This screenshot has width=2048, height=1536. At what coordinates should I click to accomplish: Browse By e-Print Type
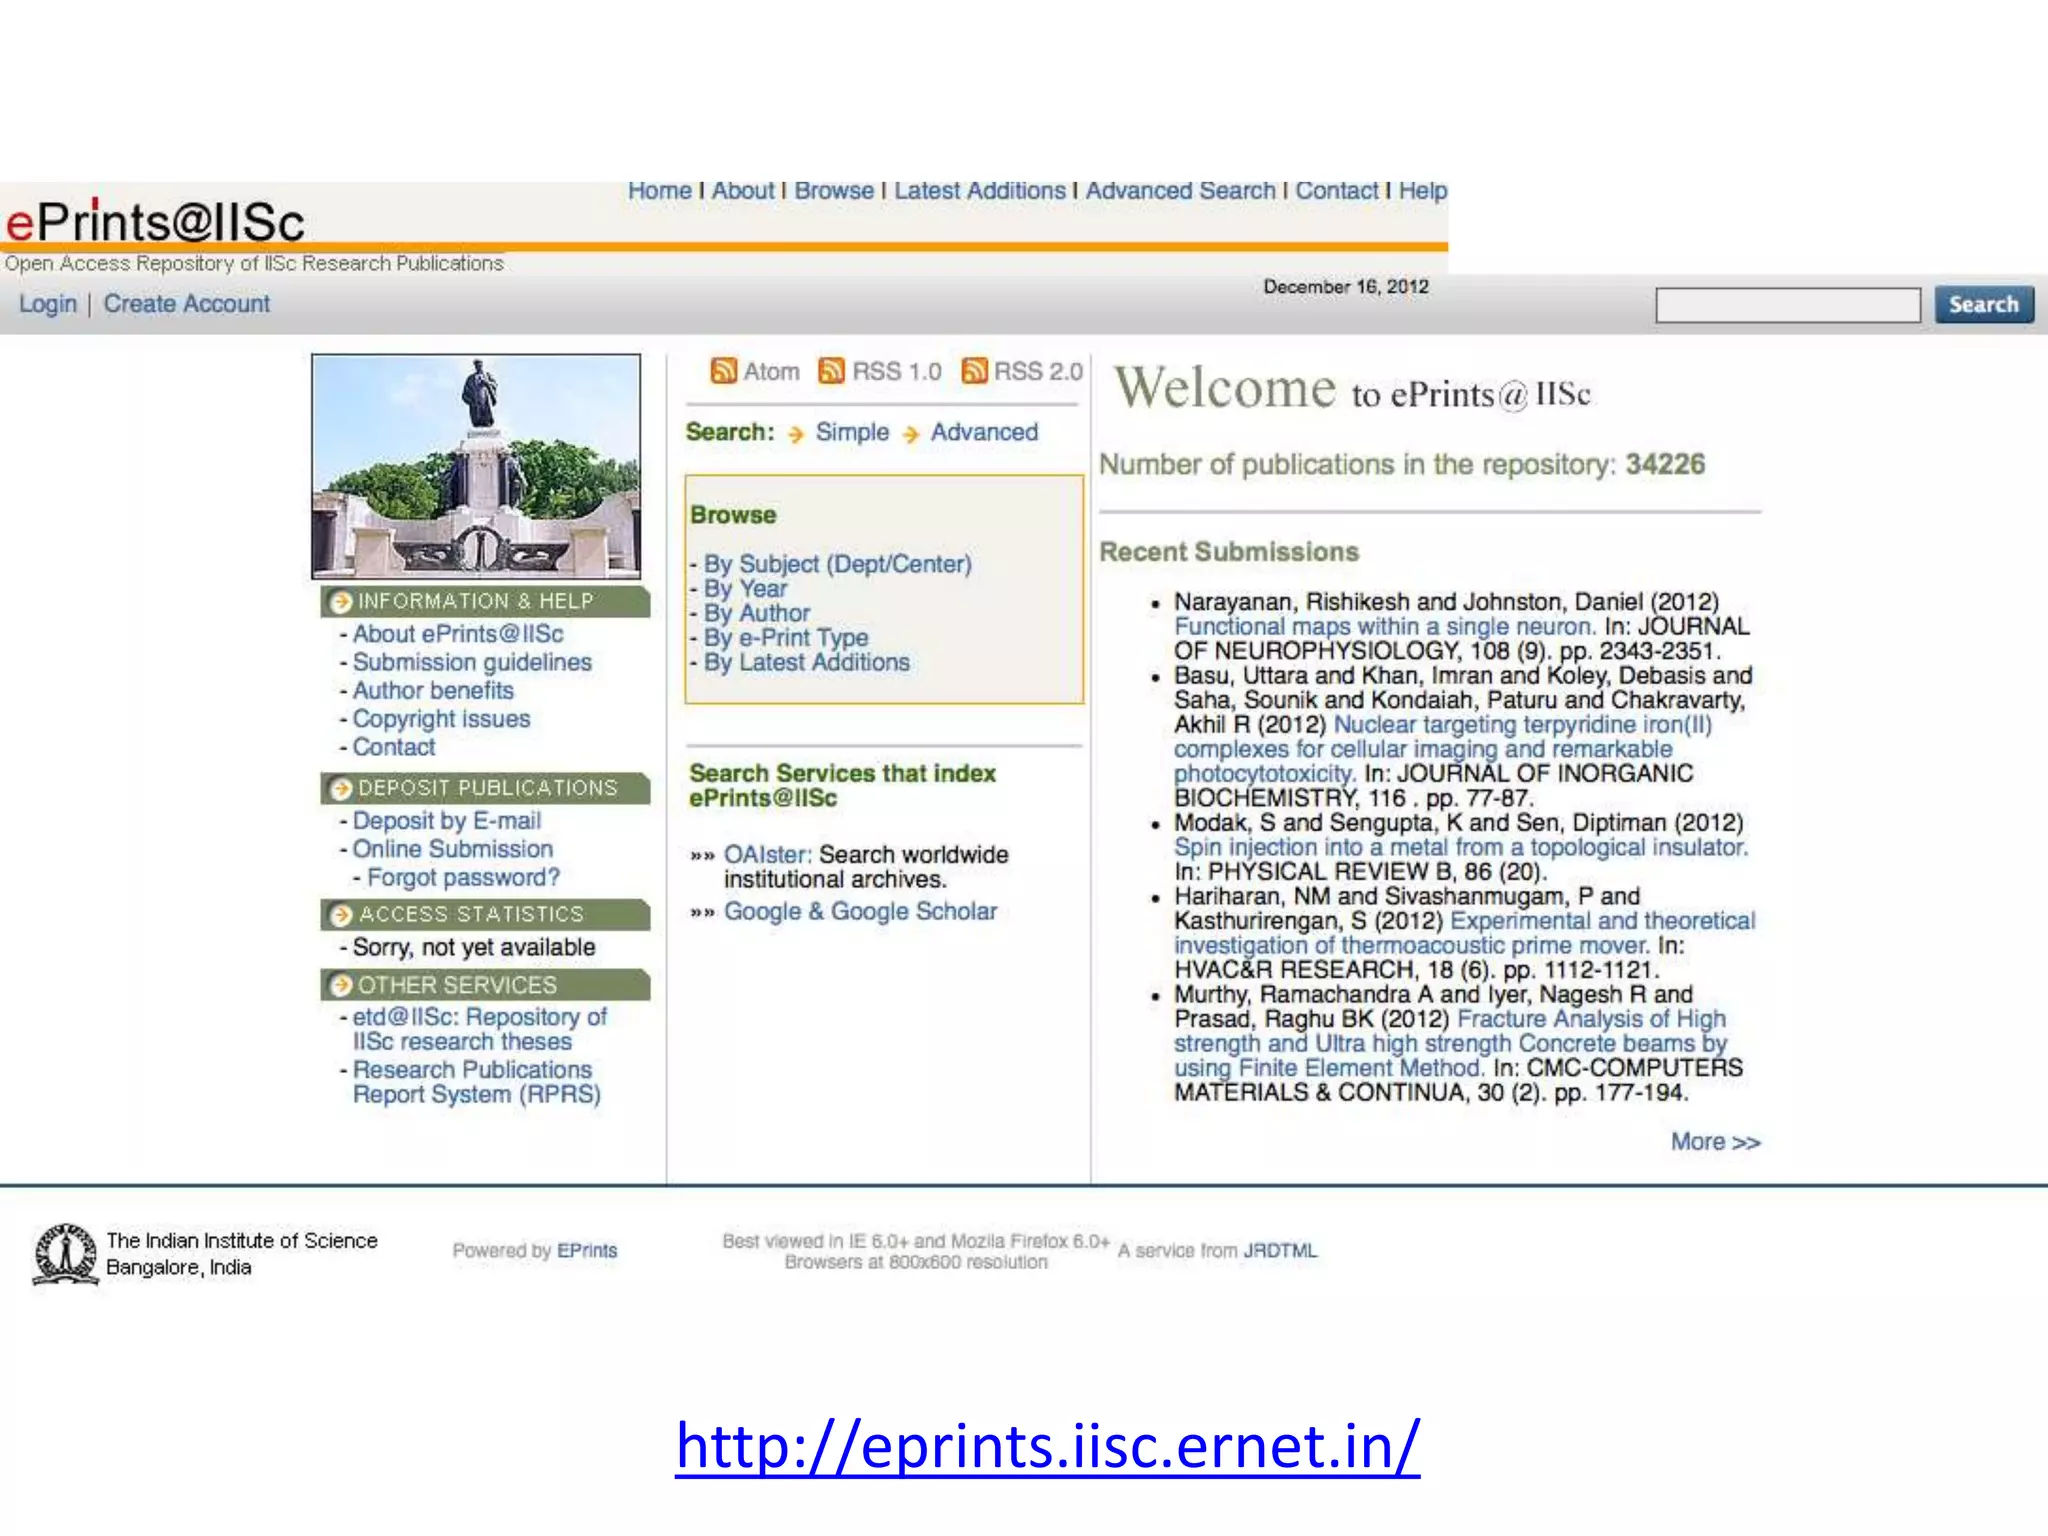pyautogui.click(x=785, y=638)
